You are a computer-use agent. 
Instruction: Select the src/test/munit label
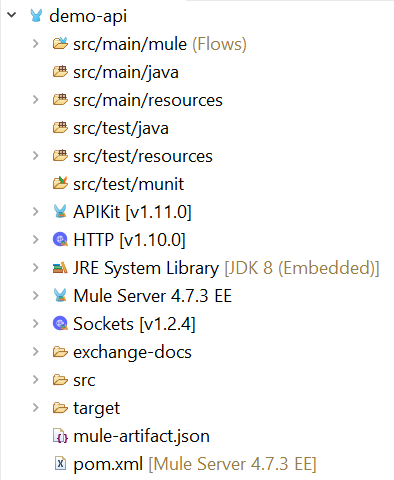click(129, 184)
